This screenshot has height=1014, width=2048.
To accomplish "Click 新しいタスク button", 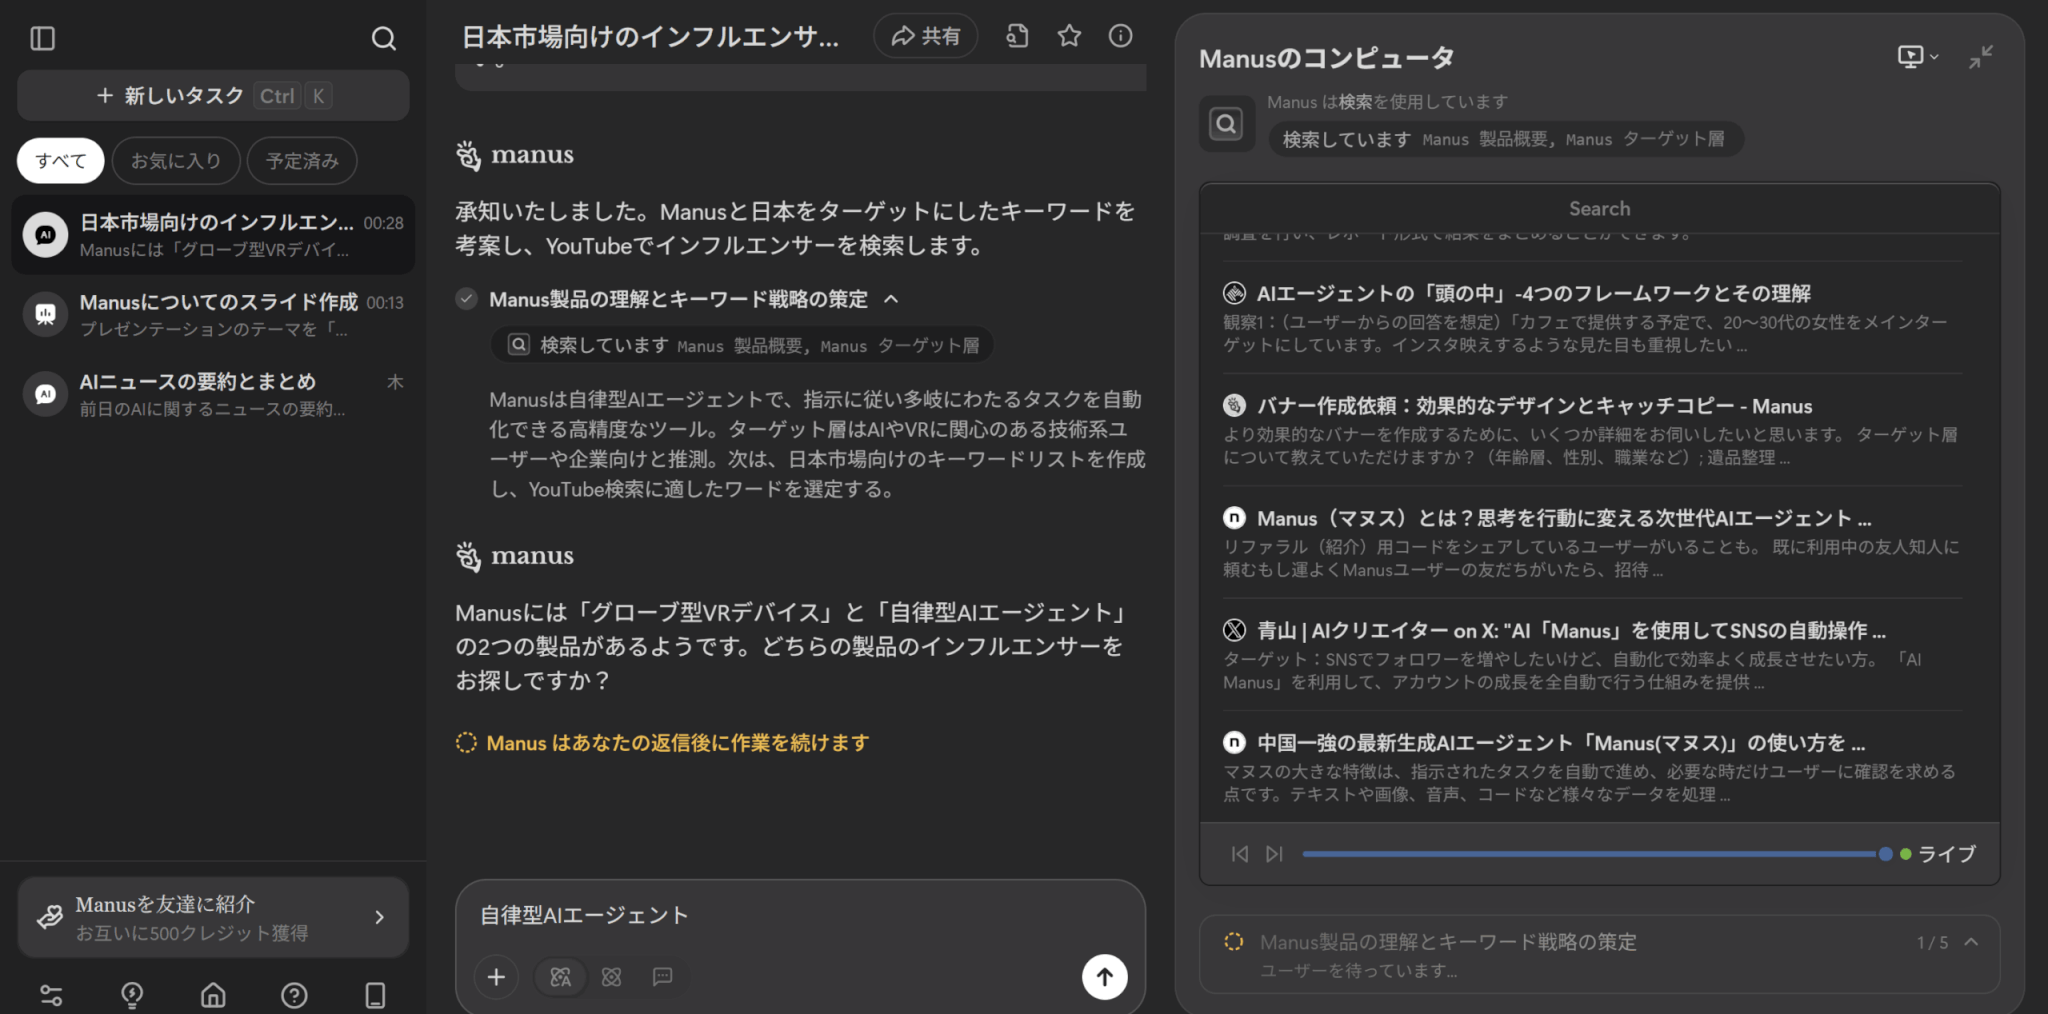I will pos(213,96).
